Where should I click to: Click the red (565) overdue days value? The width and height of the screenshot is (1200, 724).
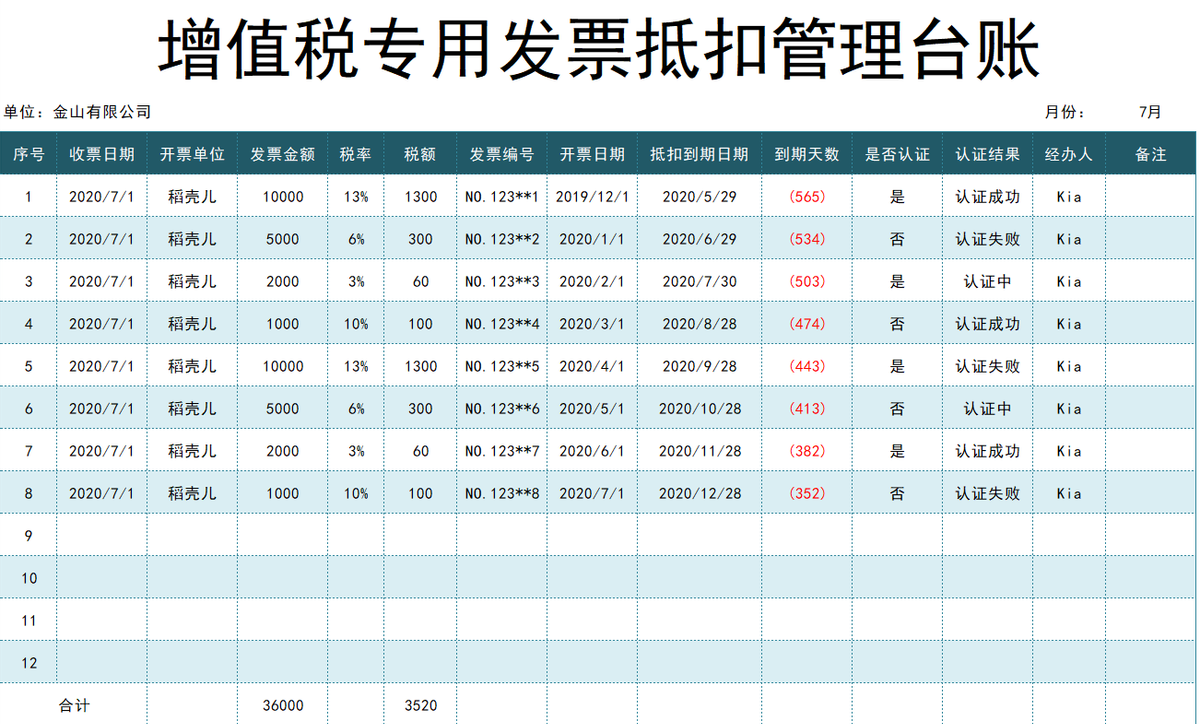tap(806, 196)
